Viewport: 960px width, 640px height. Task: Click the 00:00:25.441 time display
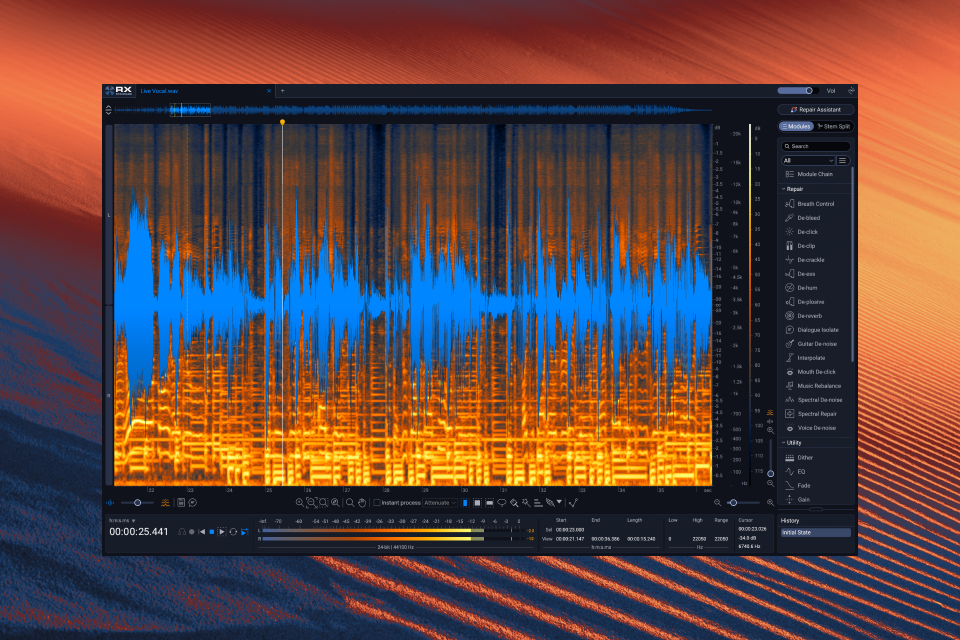tap(138, 532)
